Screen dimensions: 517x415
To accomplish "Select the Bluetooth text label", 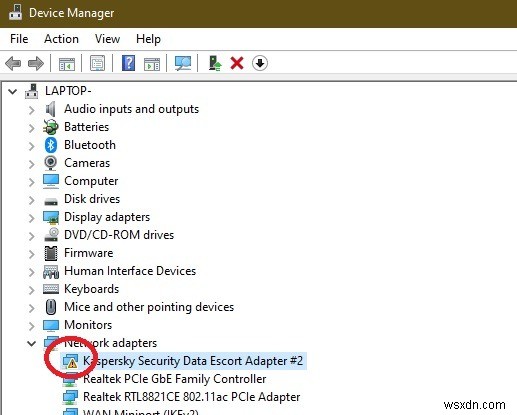I will coord(90,145).
